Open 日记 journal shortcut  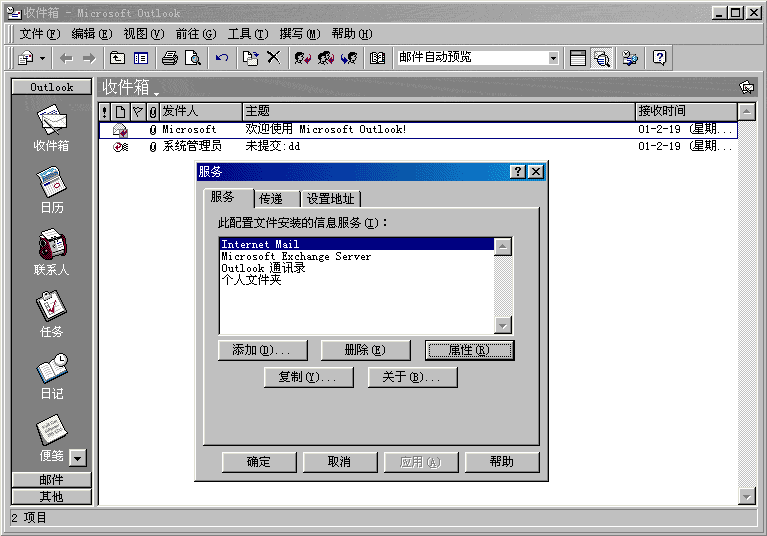(51, 376)
